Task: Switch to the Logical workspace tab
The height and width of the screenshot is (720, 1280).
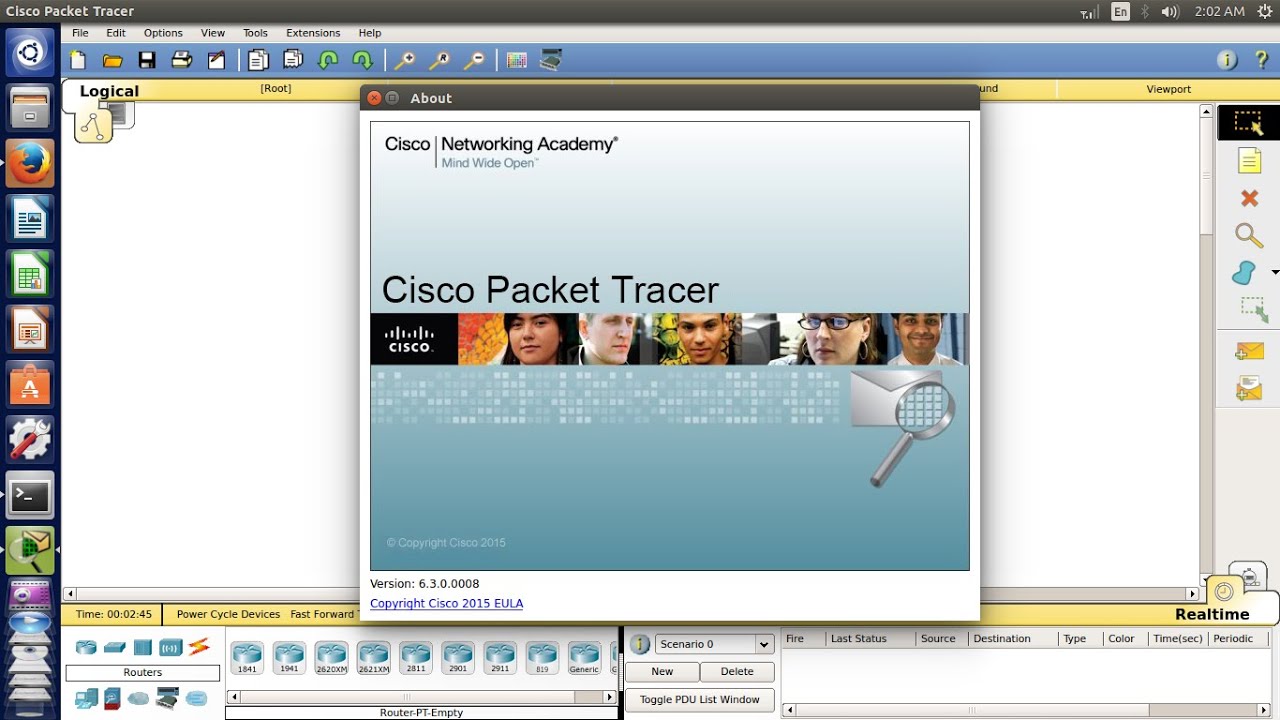Action: 109,91
